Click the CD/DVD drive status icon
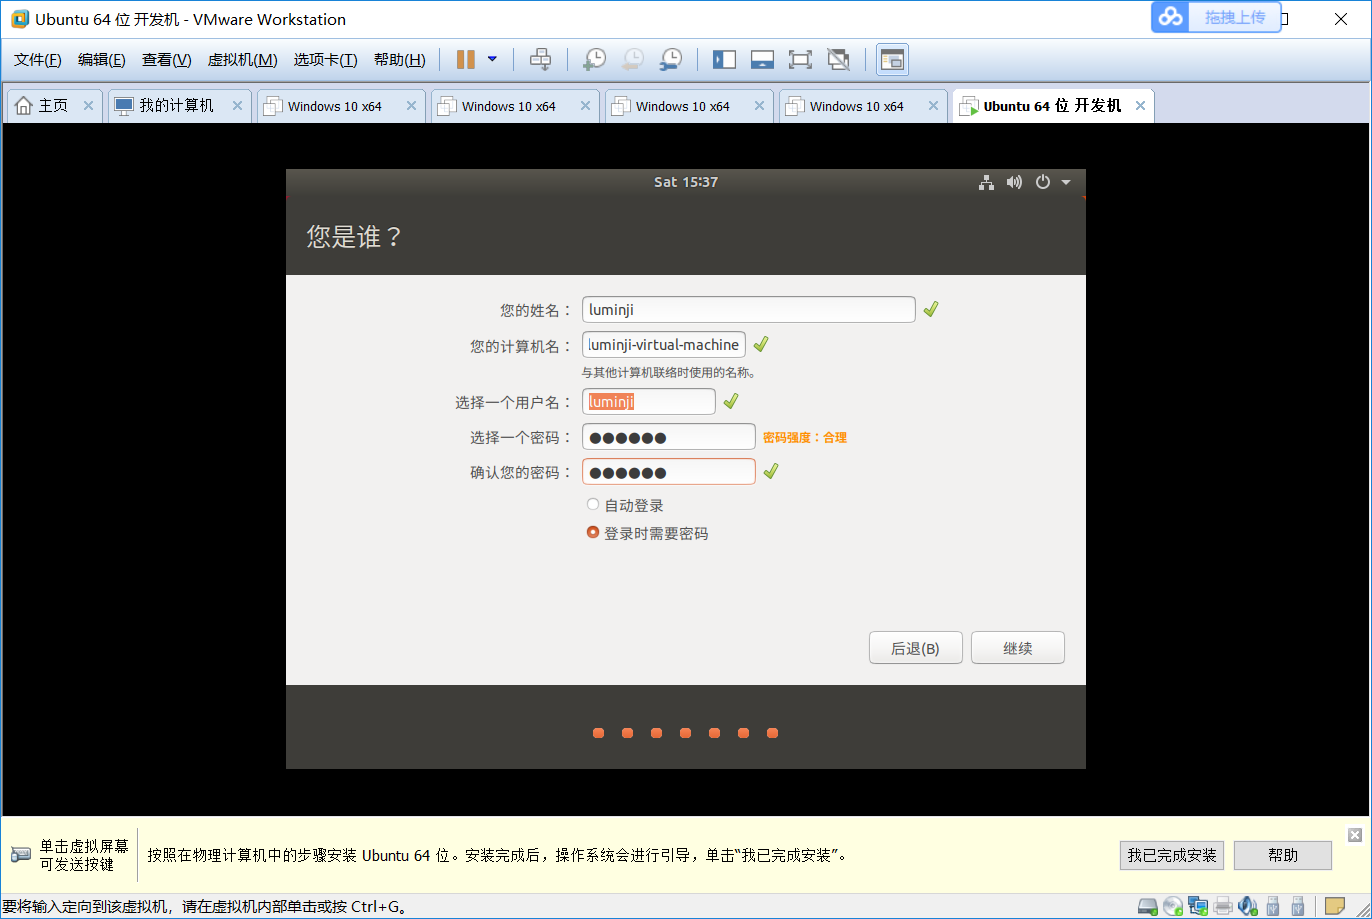Viewport: 1372px width, 919px height. [x=1173, y=906]
